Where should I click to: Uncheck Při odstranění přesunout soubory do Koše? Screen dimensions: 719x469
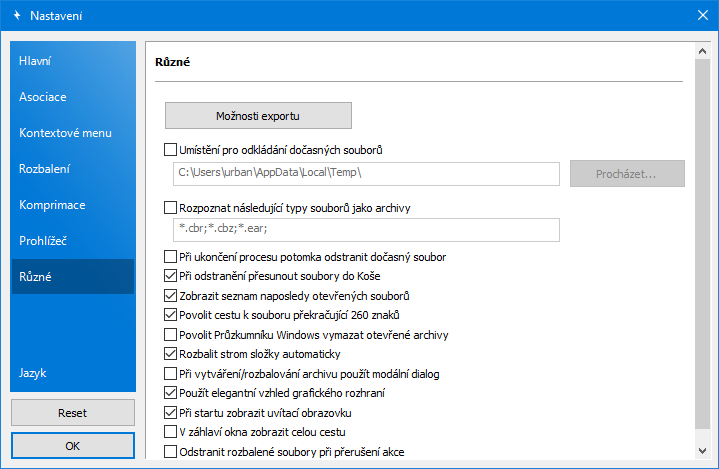tap(169, 275)
